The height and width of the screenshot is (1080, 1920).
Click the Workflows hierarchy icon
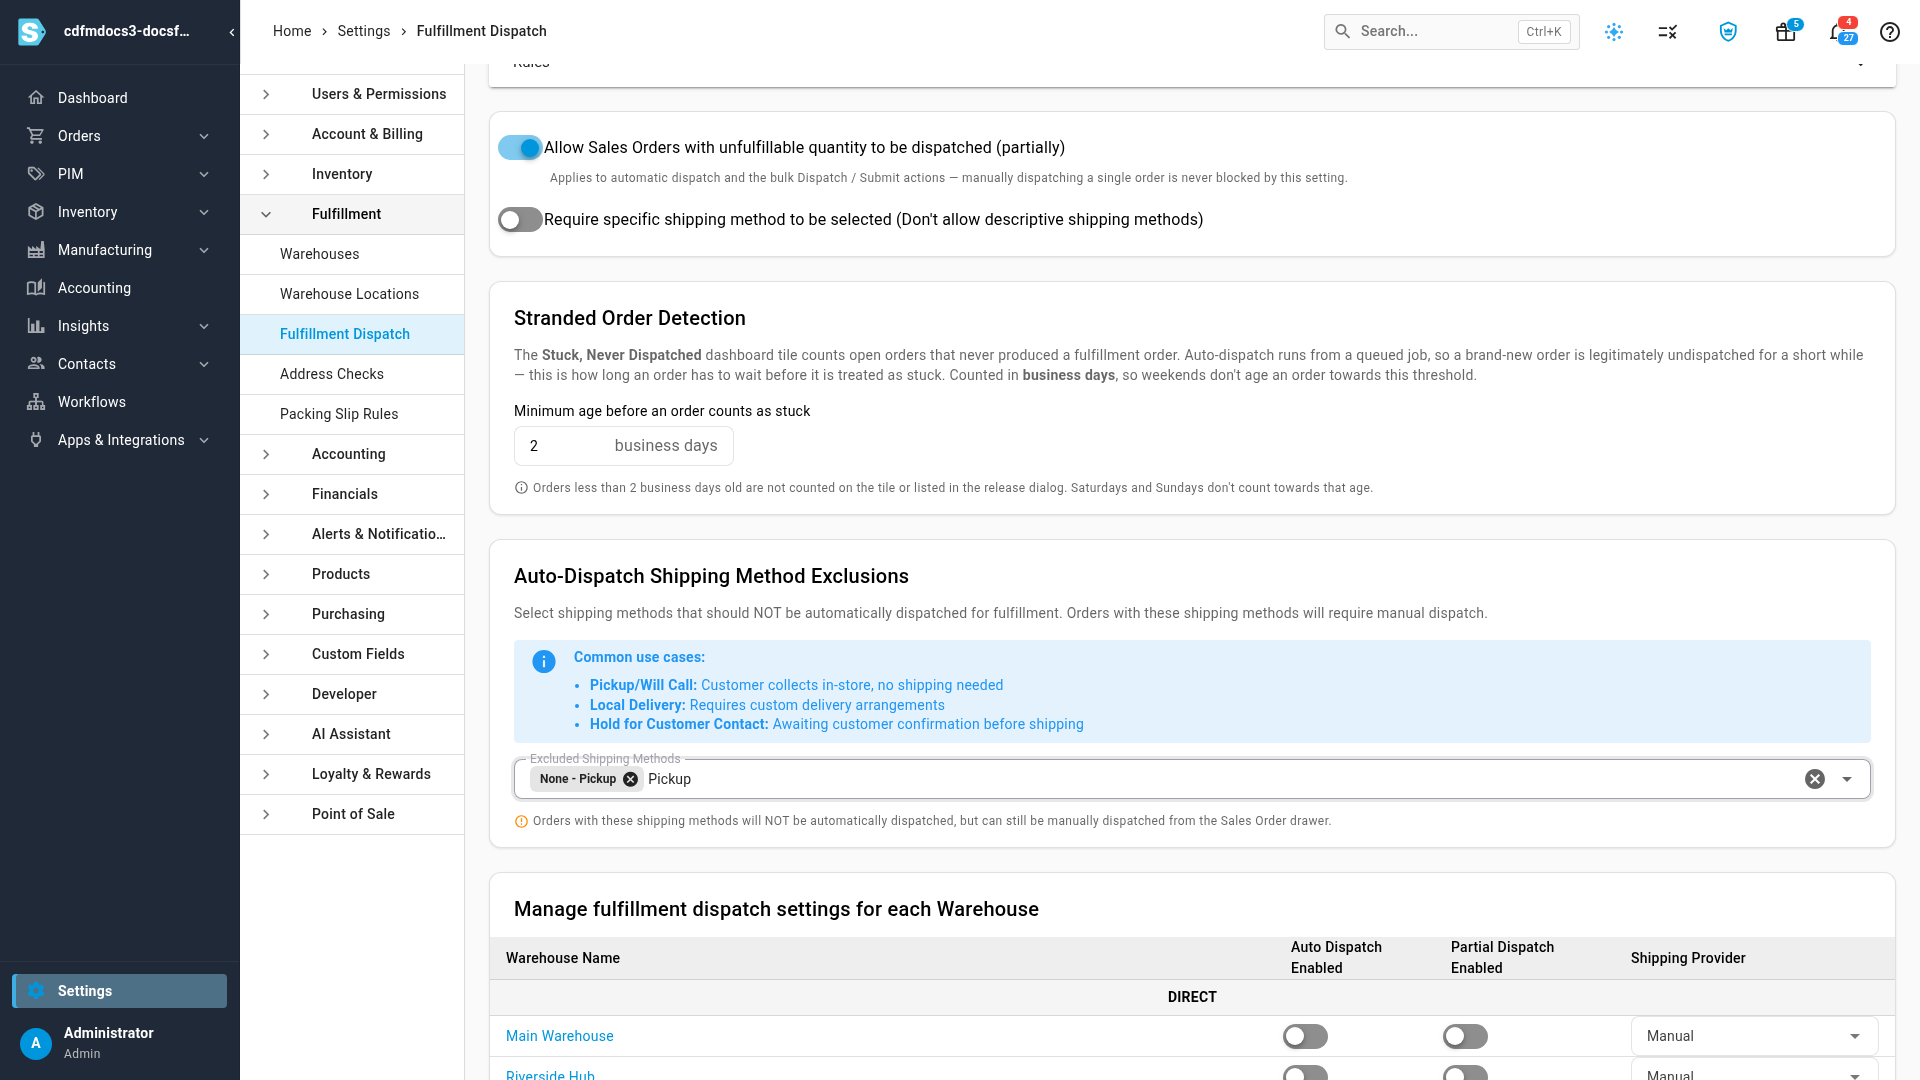coord(36,402)
